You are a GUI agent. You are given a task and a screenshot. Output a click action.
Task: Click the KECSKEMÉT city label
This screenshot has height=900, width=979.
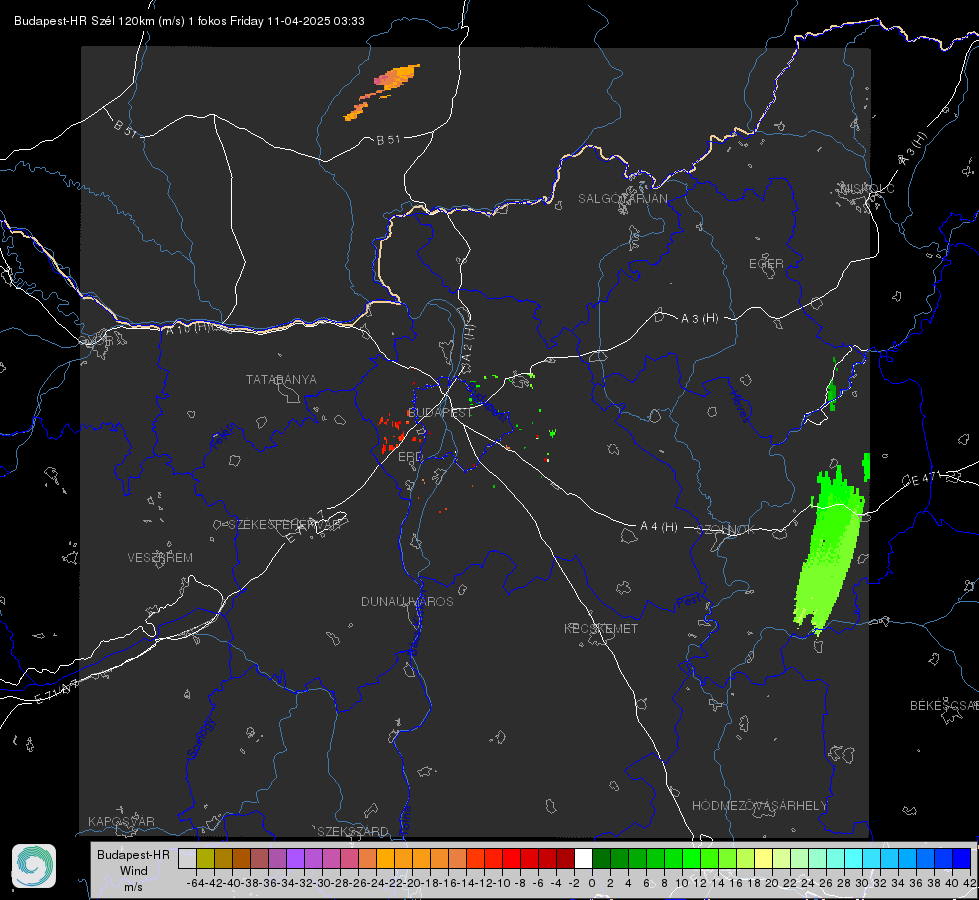click(601, 628)
